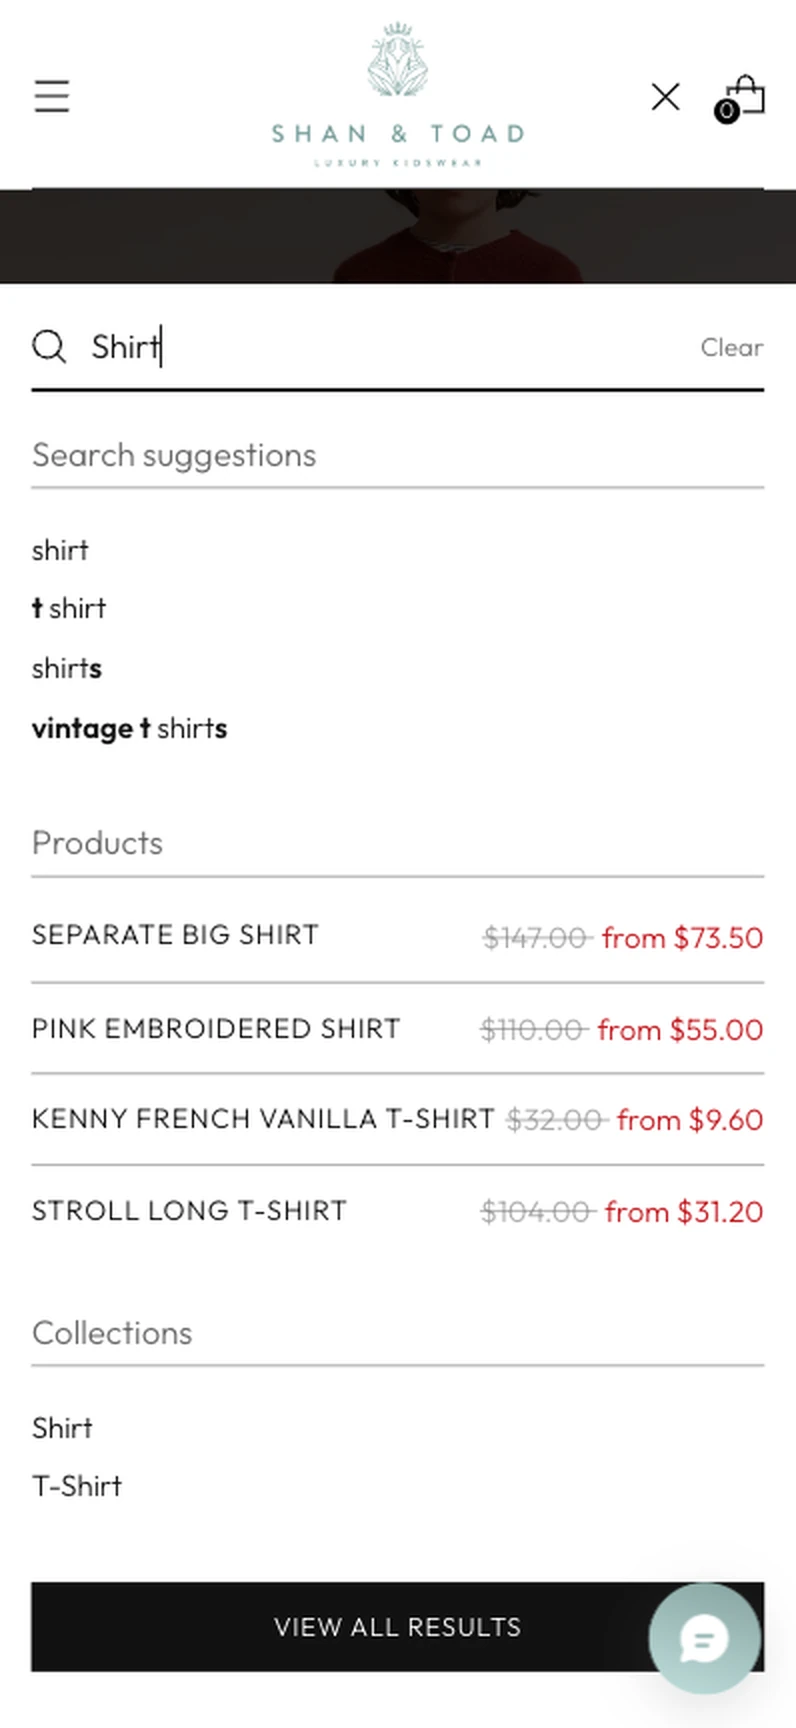
Task: Clear the search field text
Action: (x=731, y=347)
